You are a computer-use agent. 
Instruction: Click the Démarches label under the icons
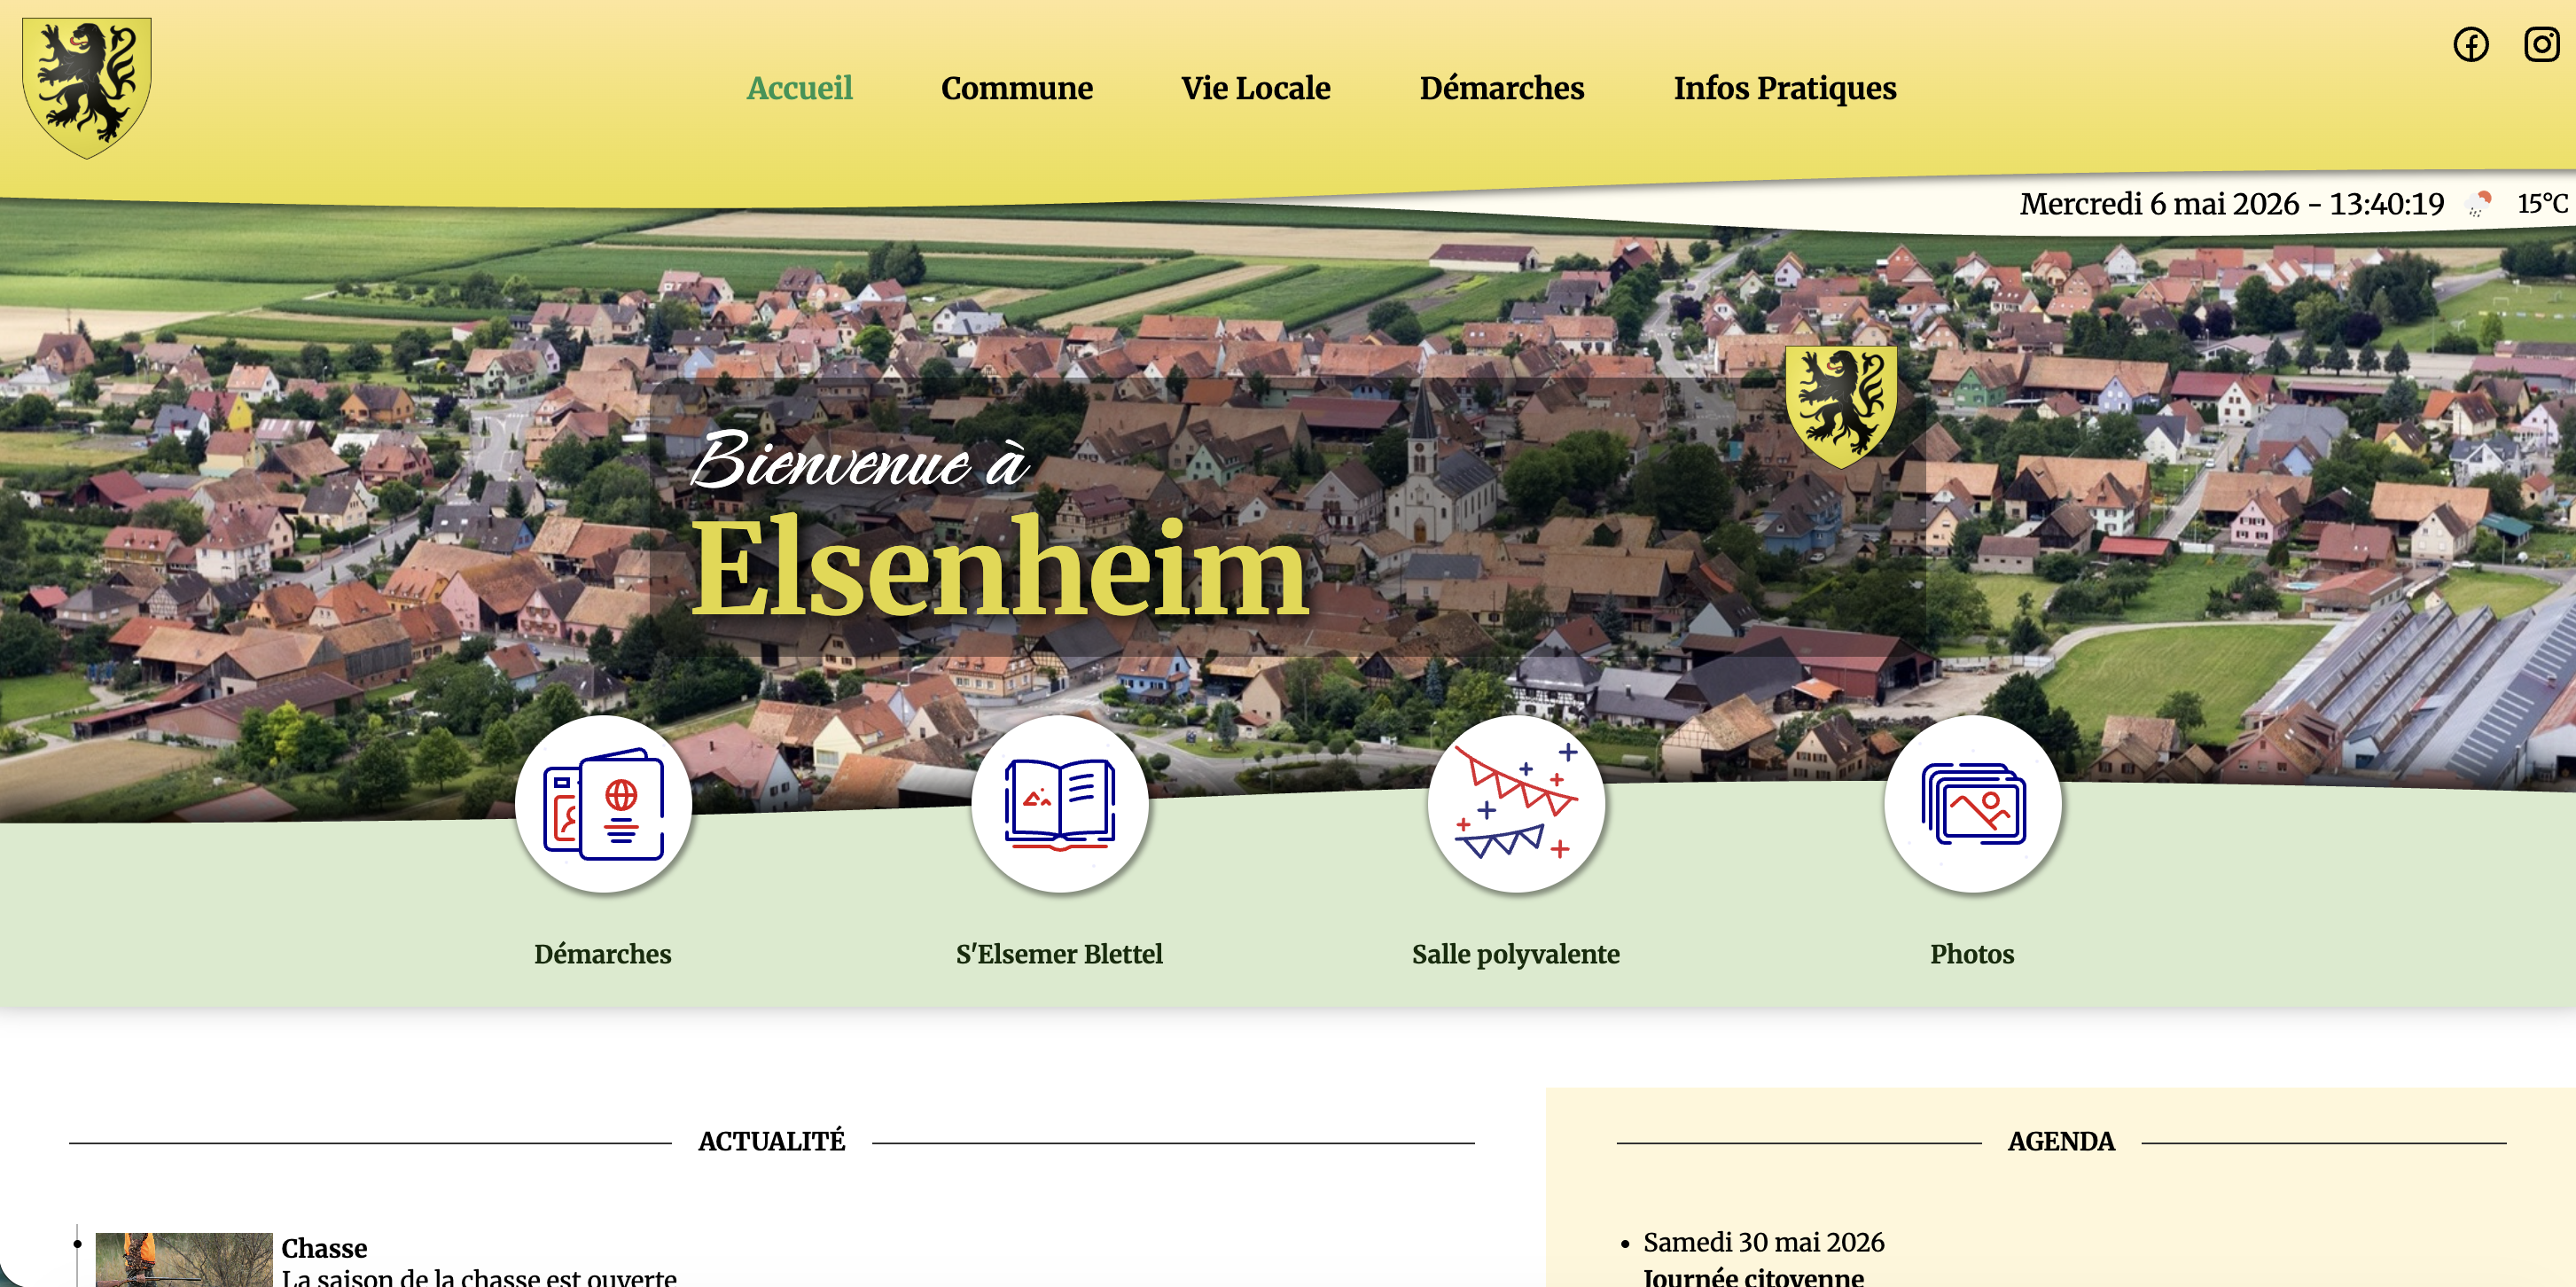click(x=603, y=954)
